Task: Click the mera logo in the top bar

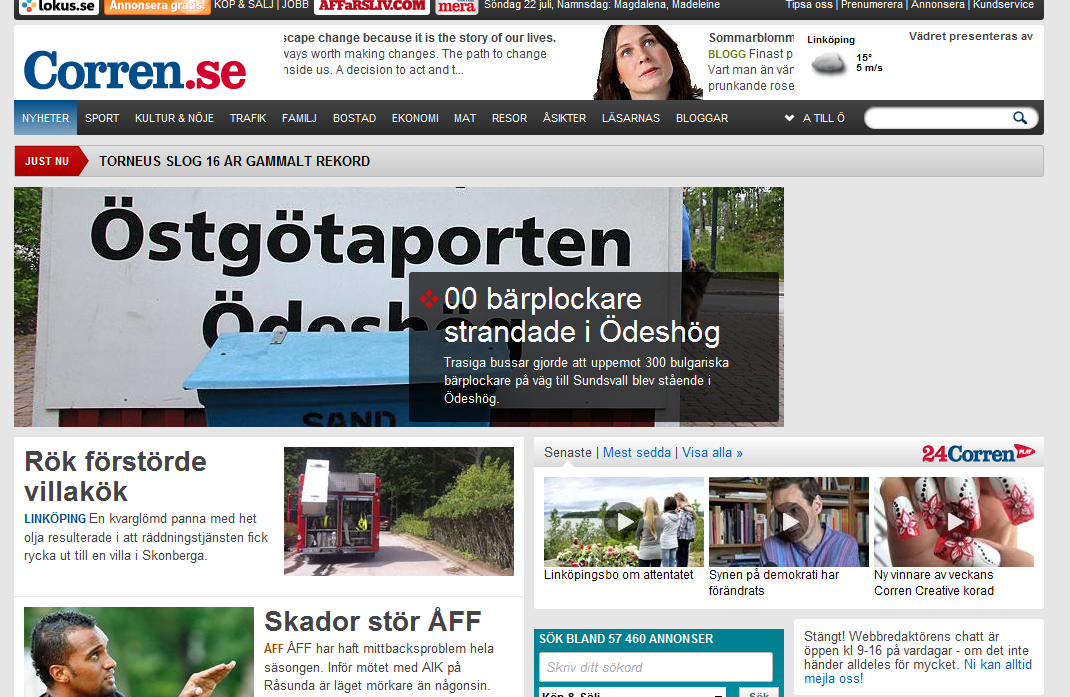Action: (456, 6)
